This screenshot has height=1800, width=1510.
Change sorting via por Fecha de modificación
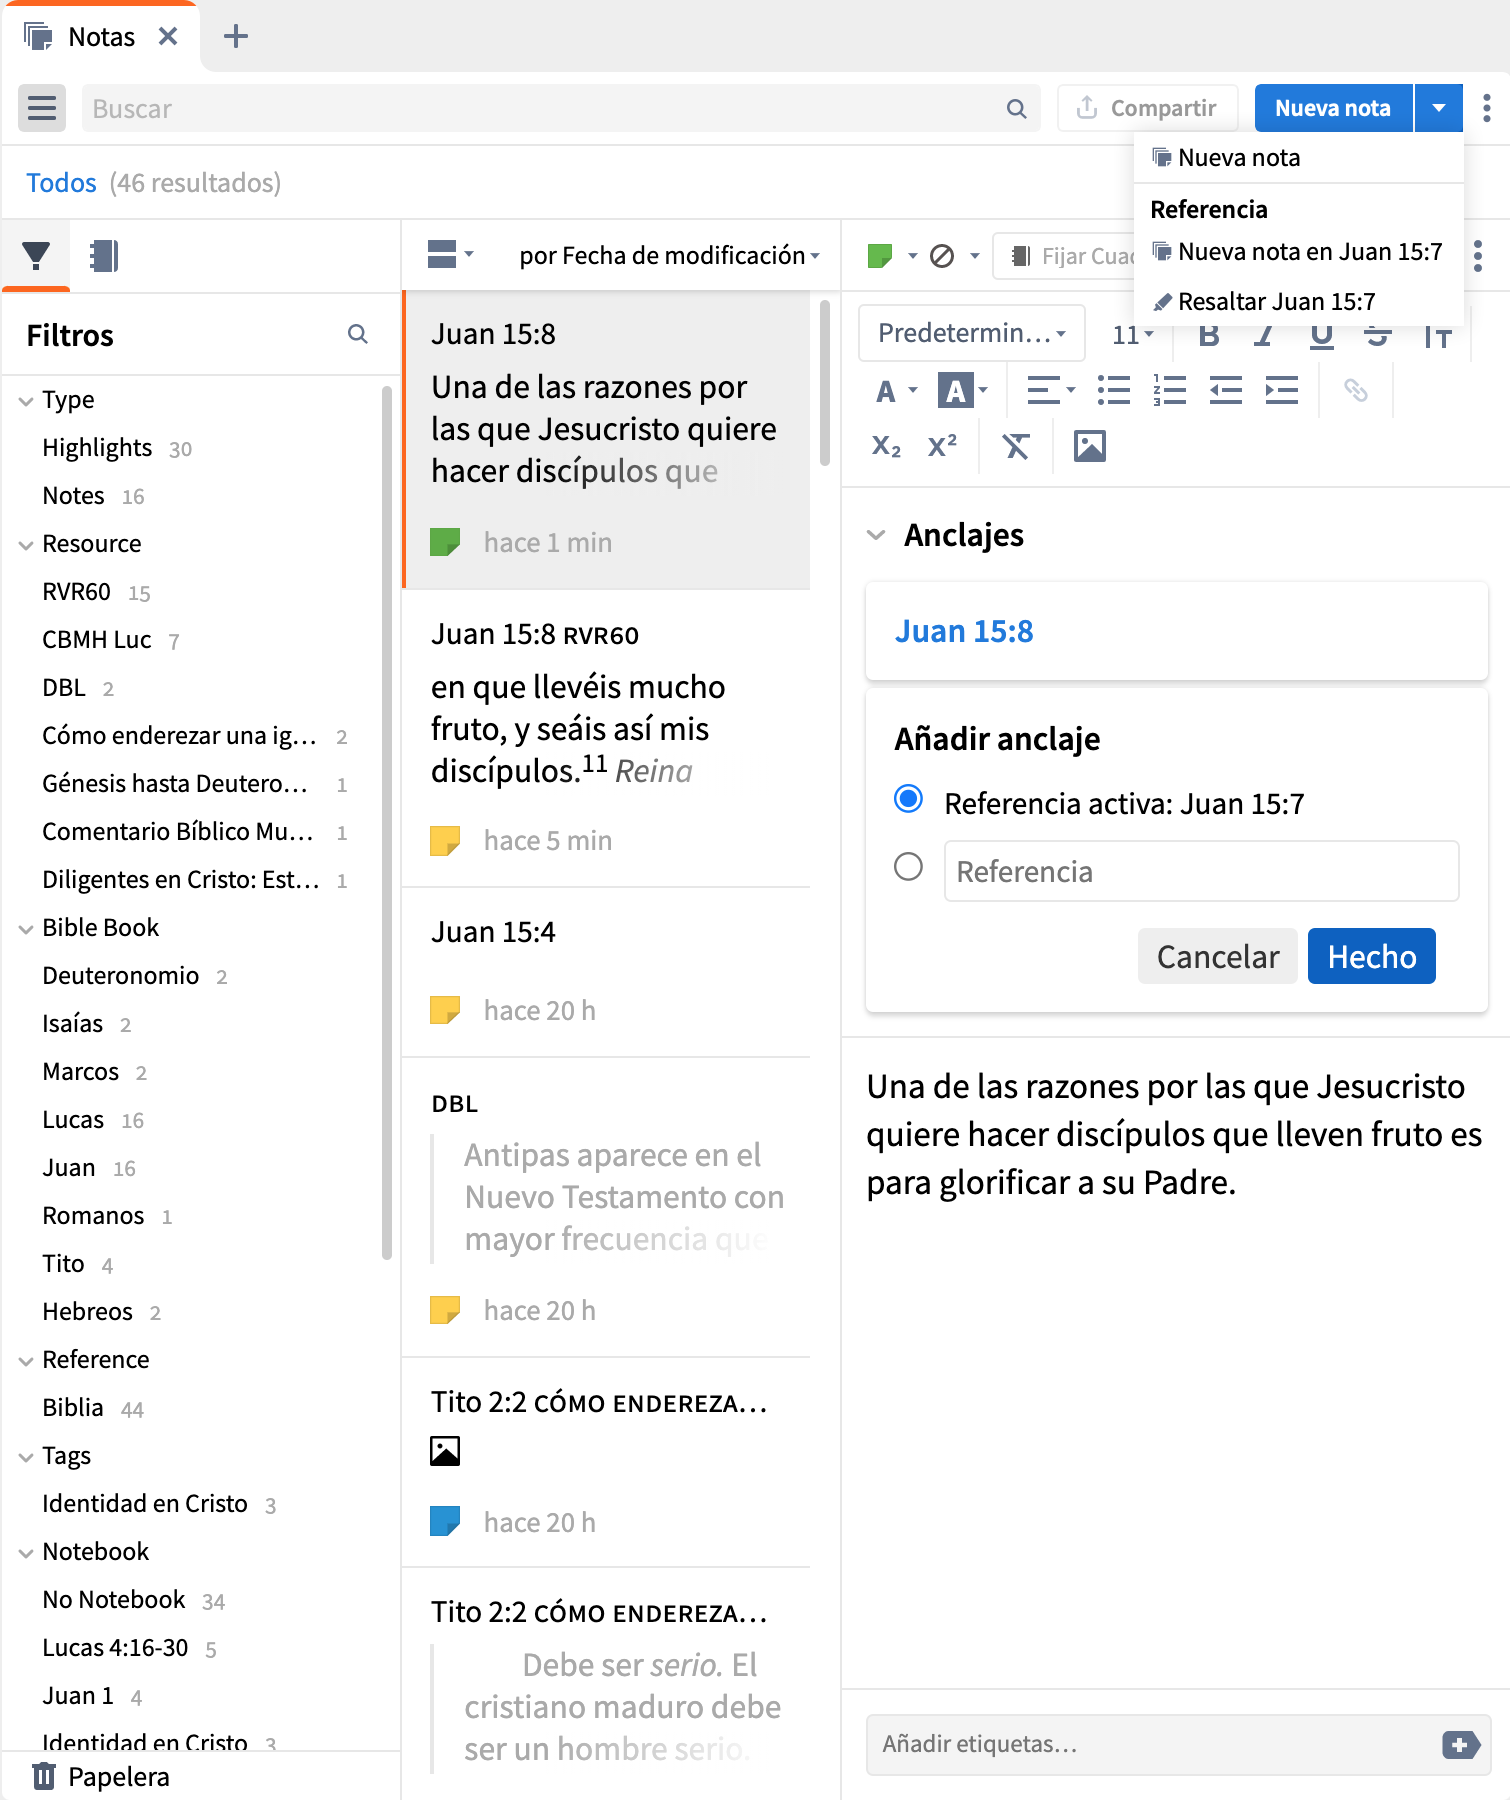(669, 256)
